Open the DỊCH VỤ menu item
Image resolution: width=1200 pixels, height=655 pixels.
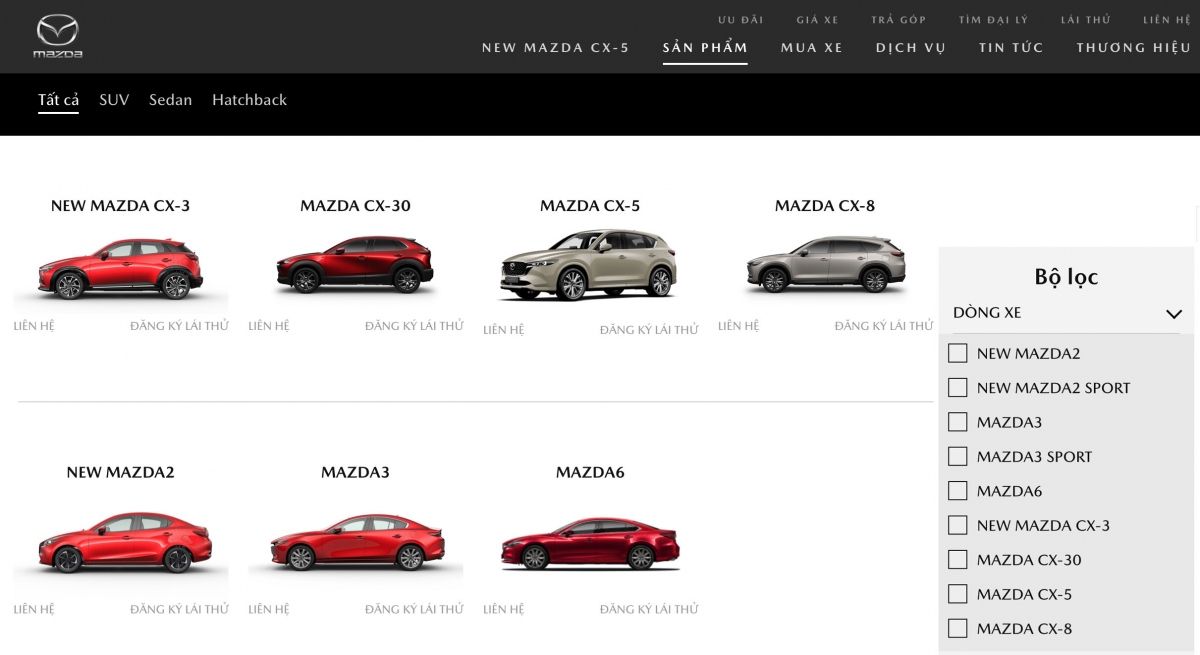click(910, 47)
